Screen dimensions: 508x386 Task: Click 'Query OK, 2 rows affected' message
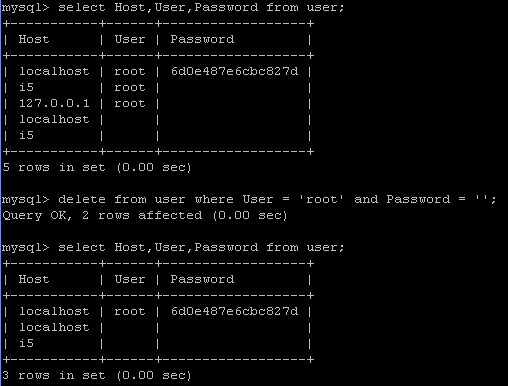[144, 215]
